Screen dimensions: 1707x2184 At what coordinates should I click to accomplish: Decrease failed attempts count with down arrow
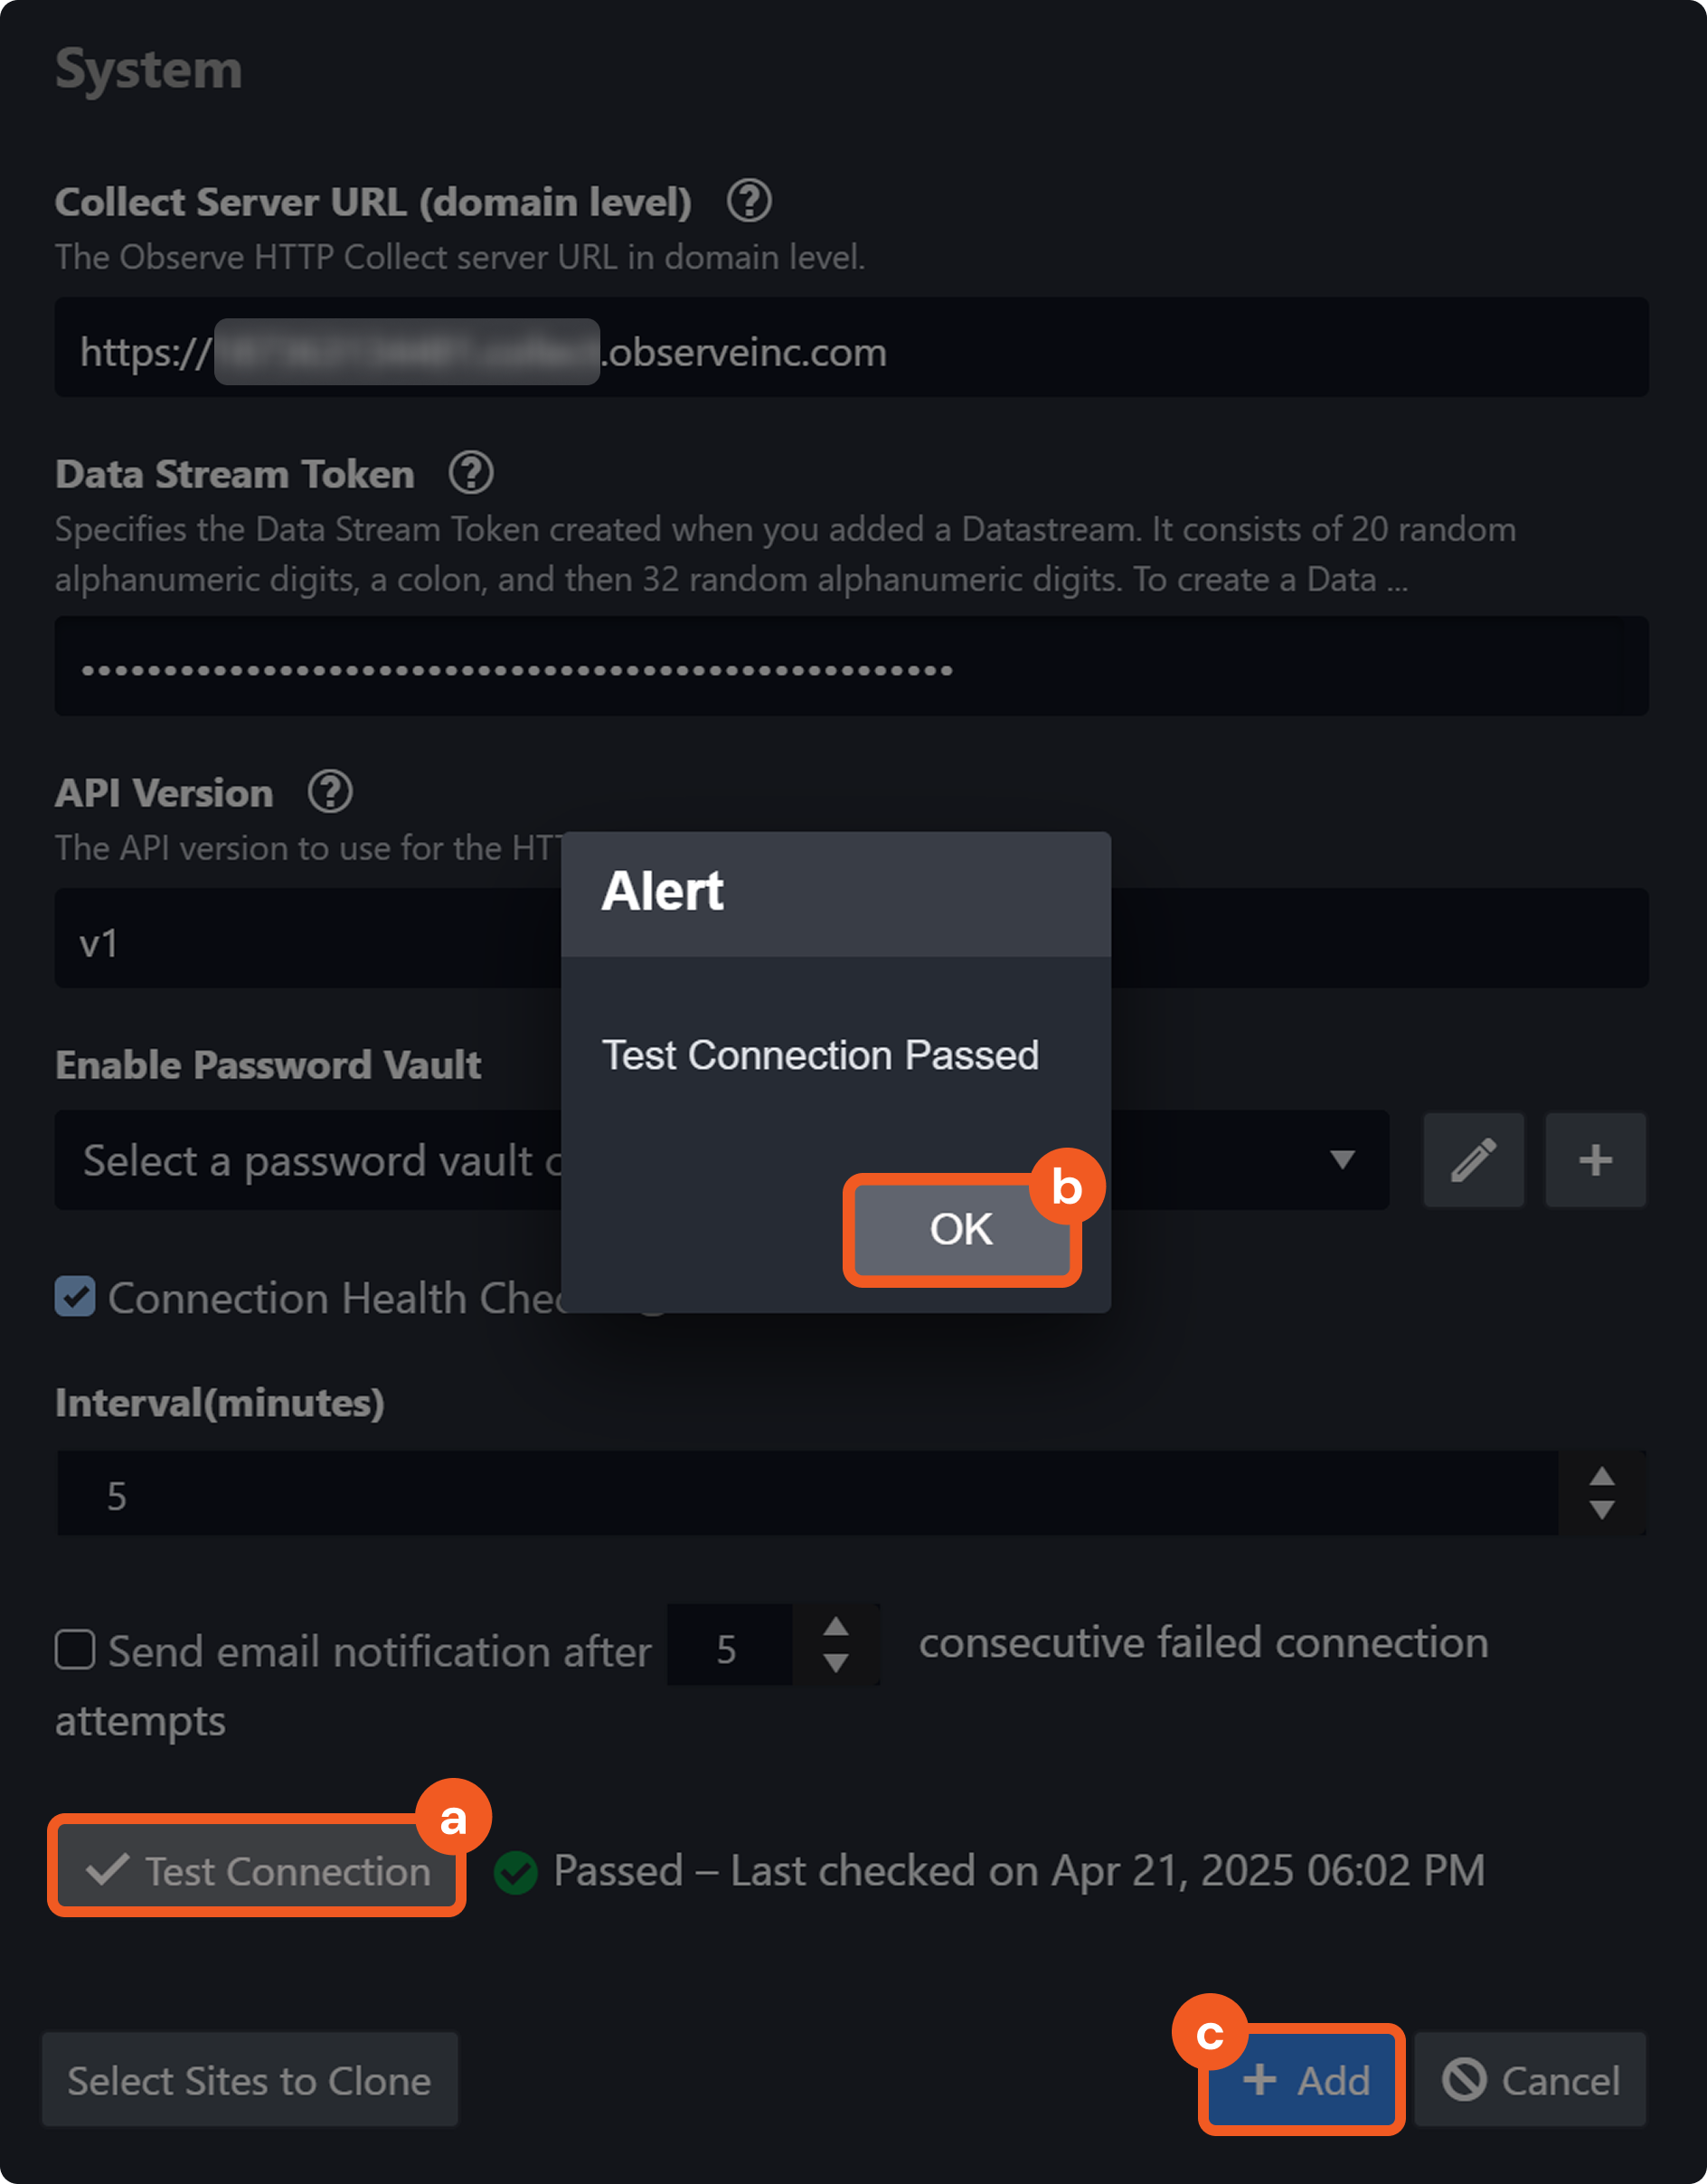click(x=836, y=1663)
